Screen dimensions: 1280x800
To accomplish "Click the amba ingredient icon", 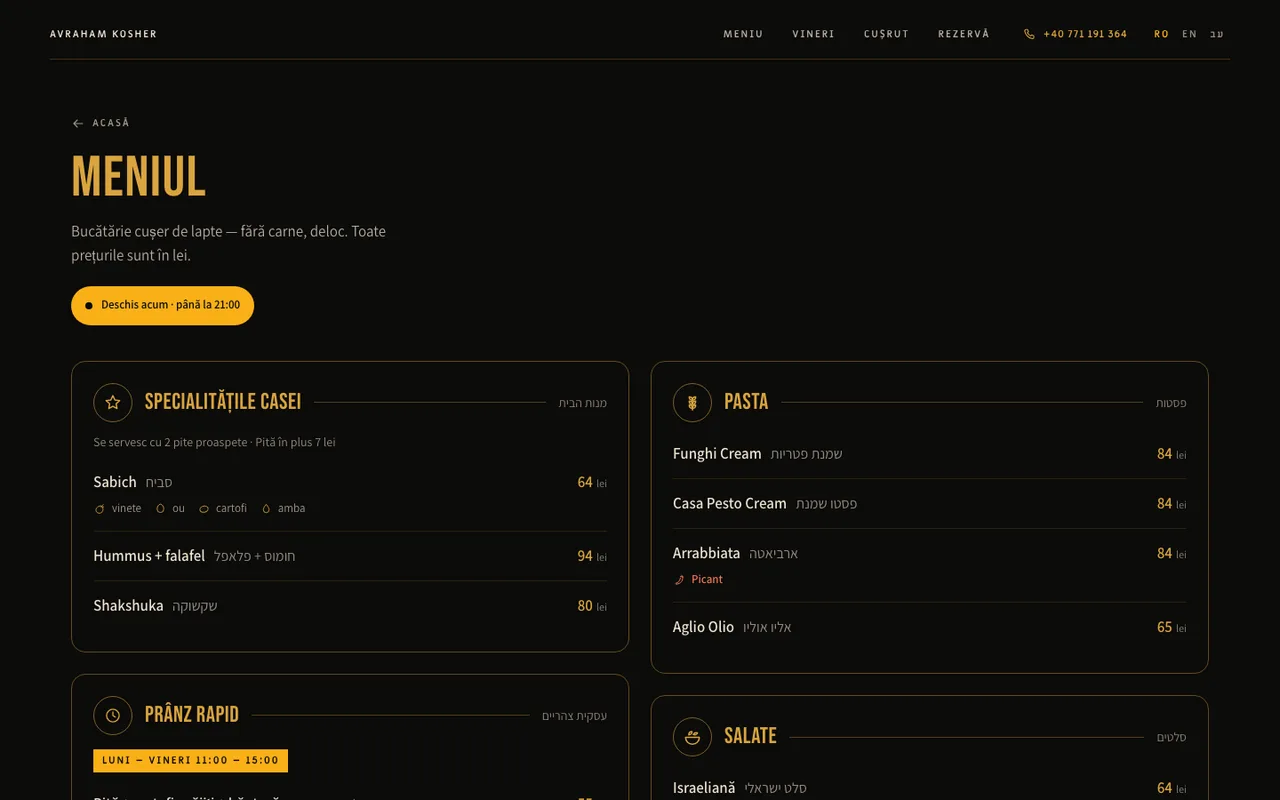I will point(266,509).
